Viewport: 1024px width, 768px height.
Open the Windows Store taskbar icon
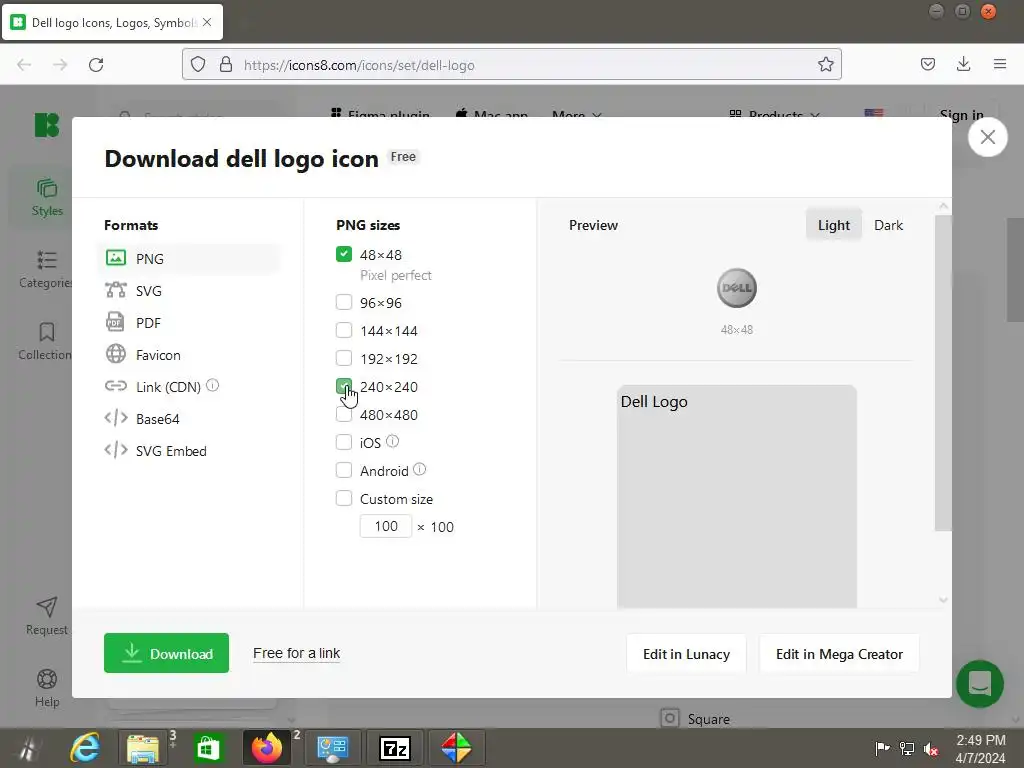click(x=208, y=748)
